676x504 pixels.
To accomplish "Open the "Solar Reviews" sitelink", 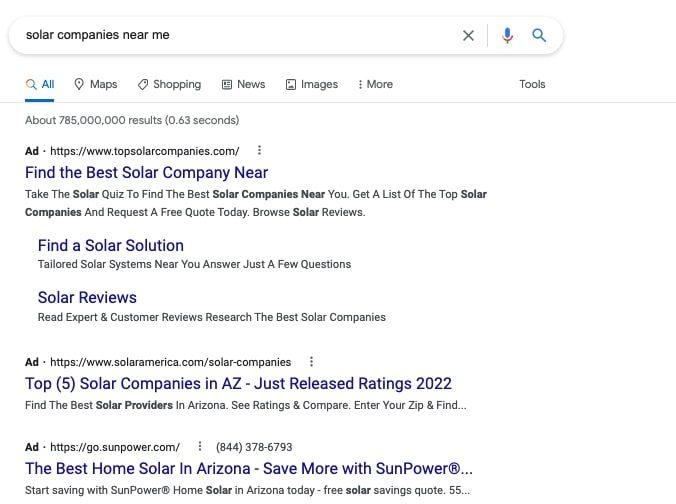I will (87, 297).
